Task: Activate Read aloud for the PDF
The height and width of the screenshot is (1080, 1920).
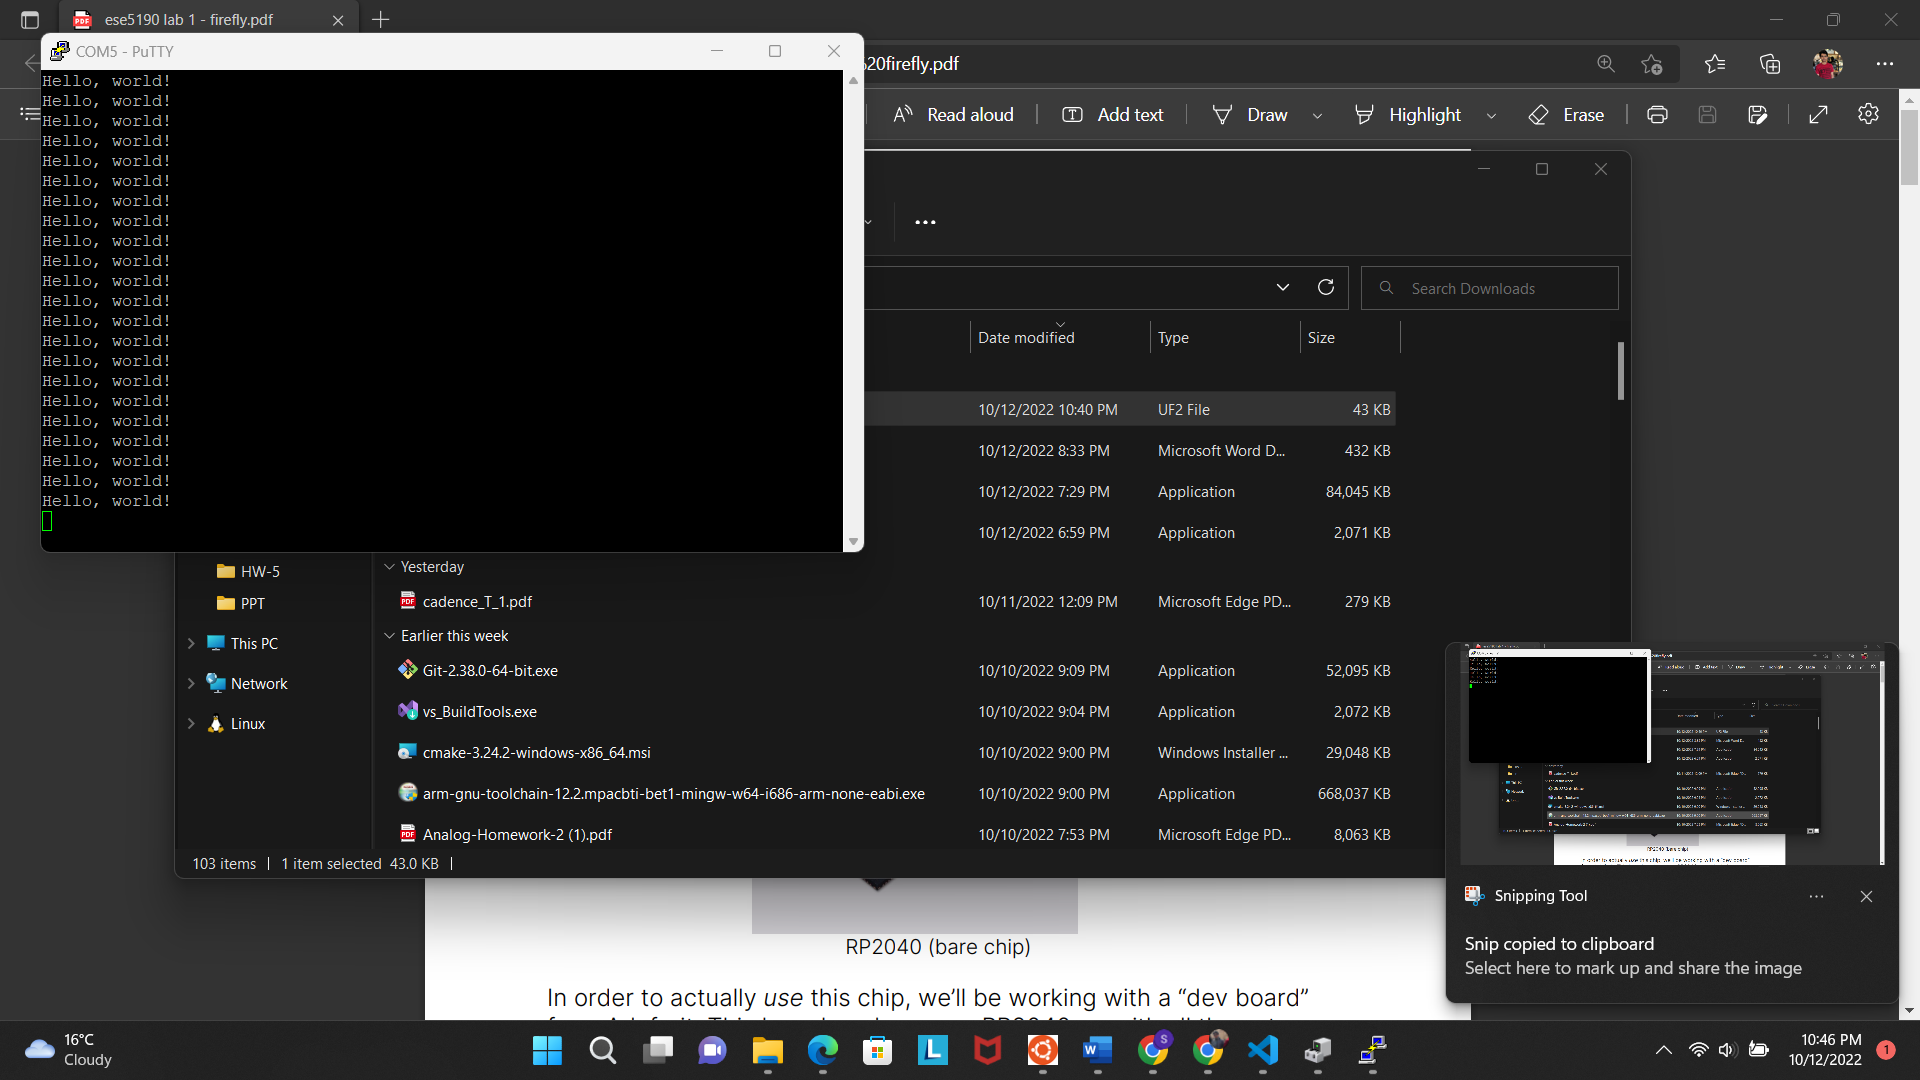Action: pos(953,114)
